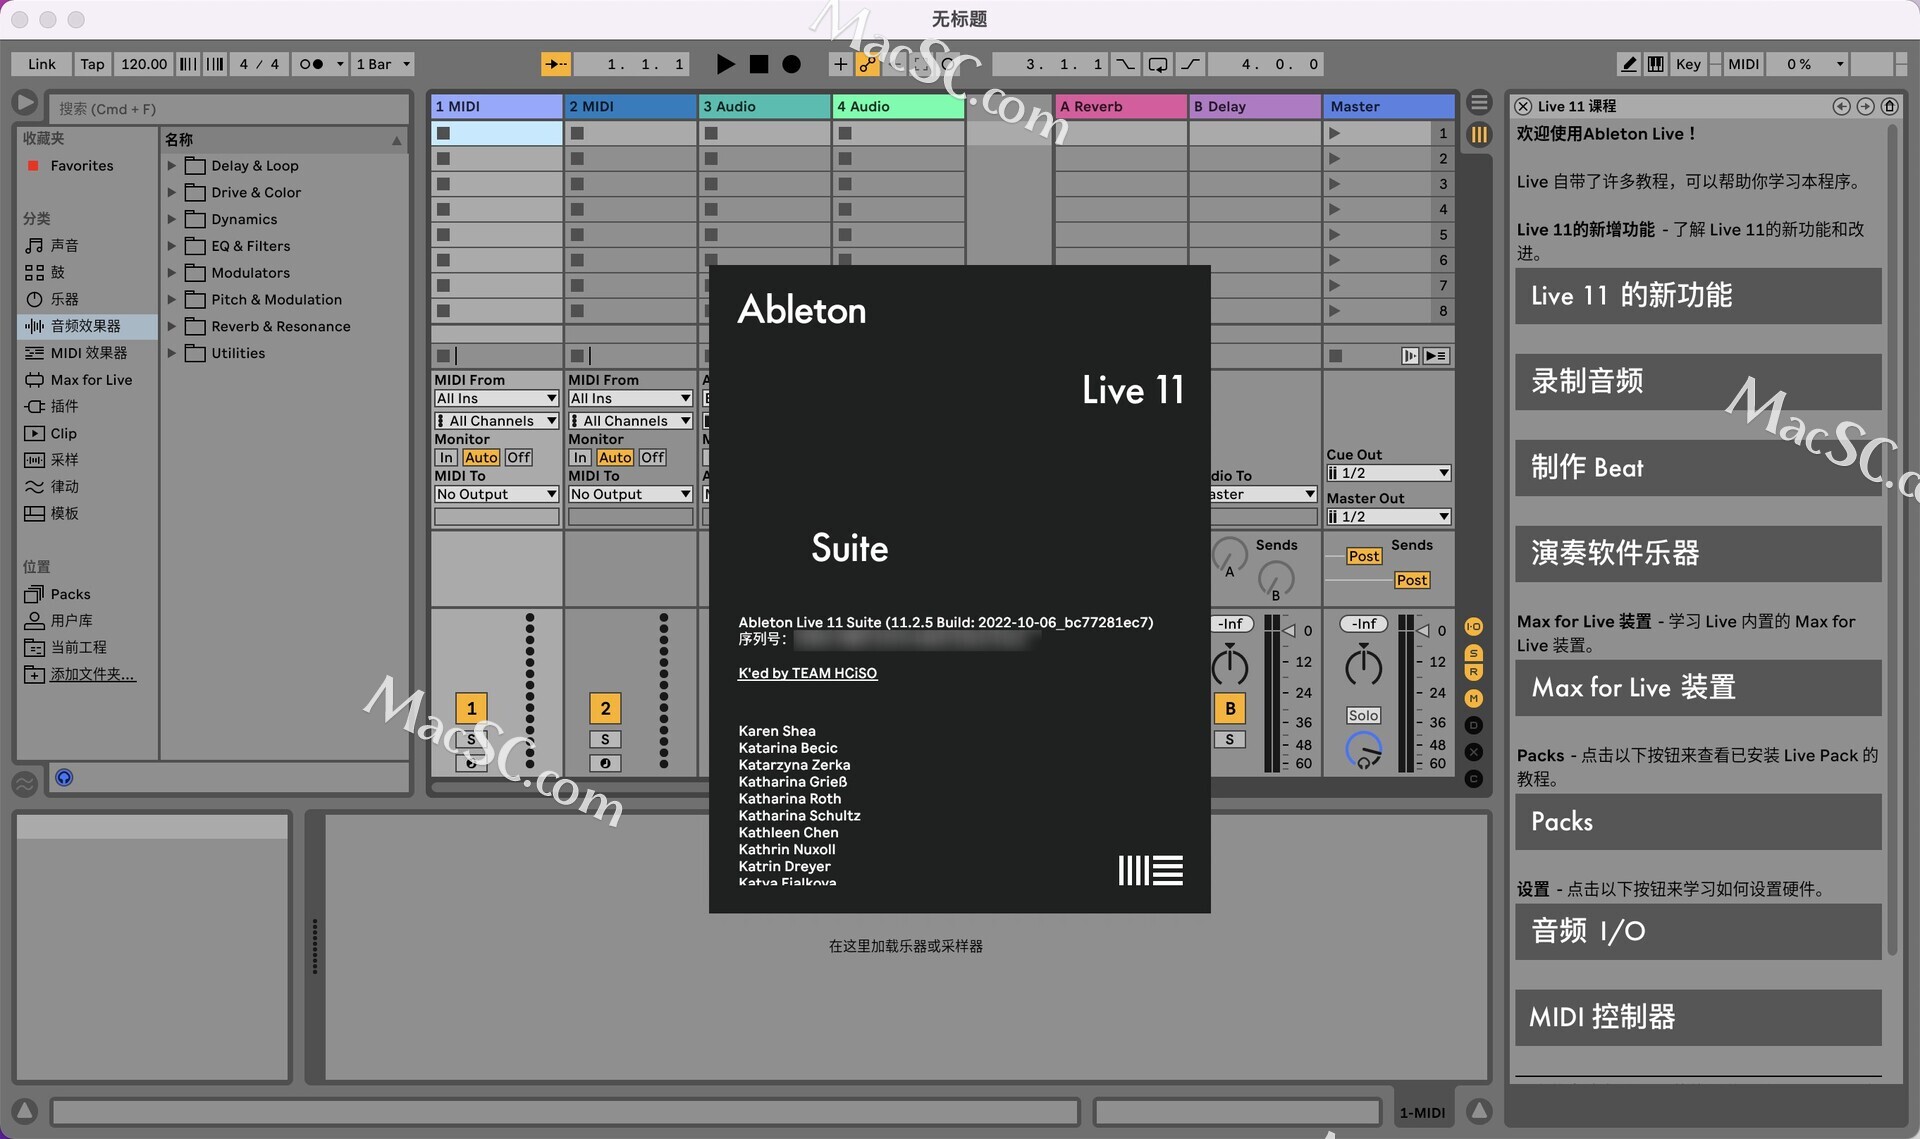Click the Stop transport button
This screenshot has height=1139, width=1920.
coord(759,64)
